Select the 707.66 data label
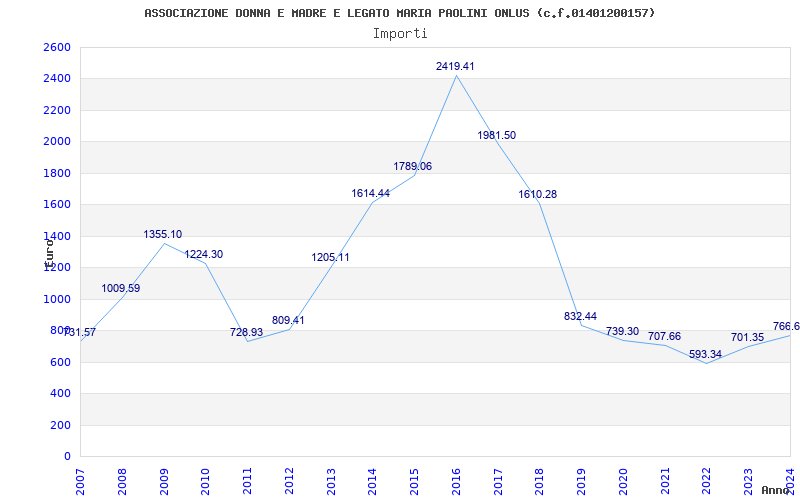This screenshot has height=500, width=800. [x=664, y=337]
